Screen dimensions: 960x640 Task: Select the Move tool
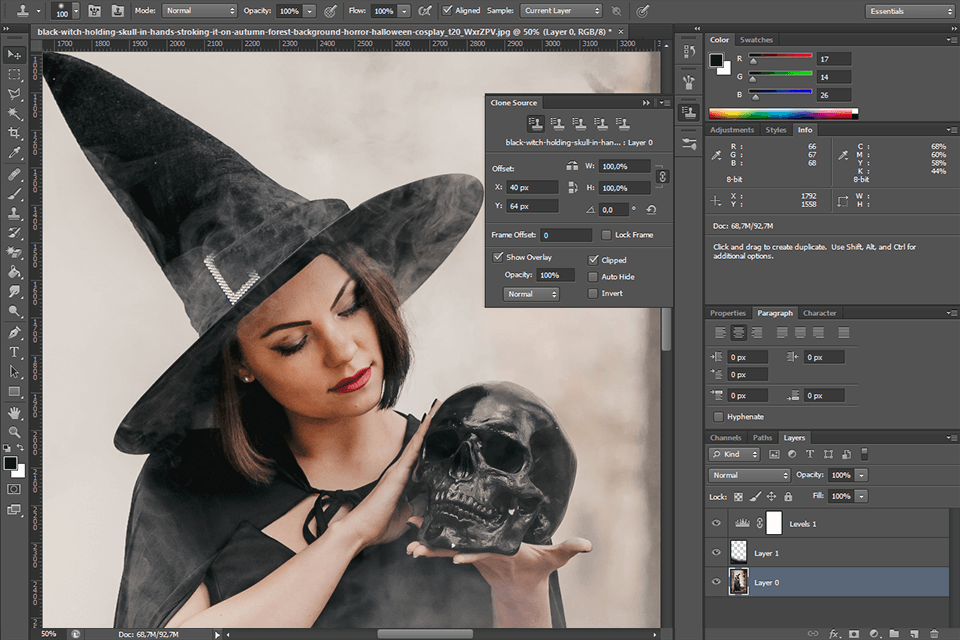click(15, 54)
